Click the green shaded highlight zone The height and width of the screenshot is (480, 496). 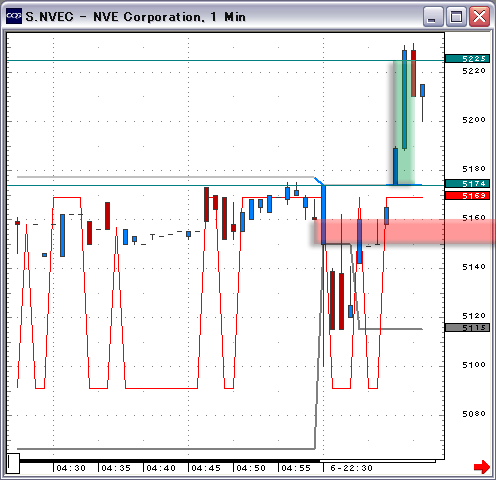coord(403,122)
